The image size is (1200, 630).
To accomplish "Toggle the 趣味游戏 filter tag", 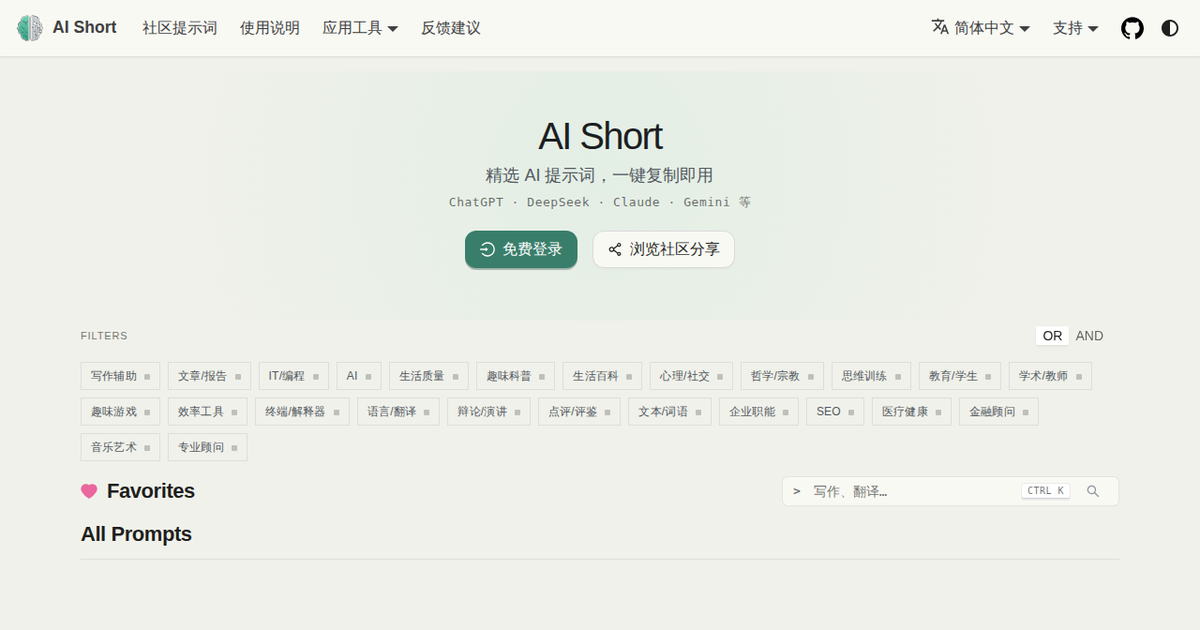I will pyautogui.click(x=120, y=411).
